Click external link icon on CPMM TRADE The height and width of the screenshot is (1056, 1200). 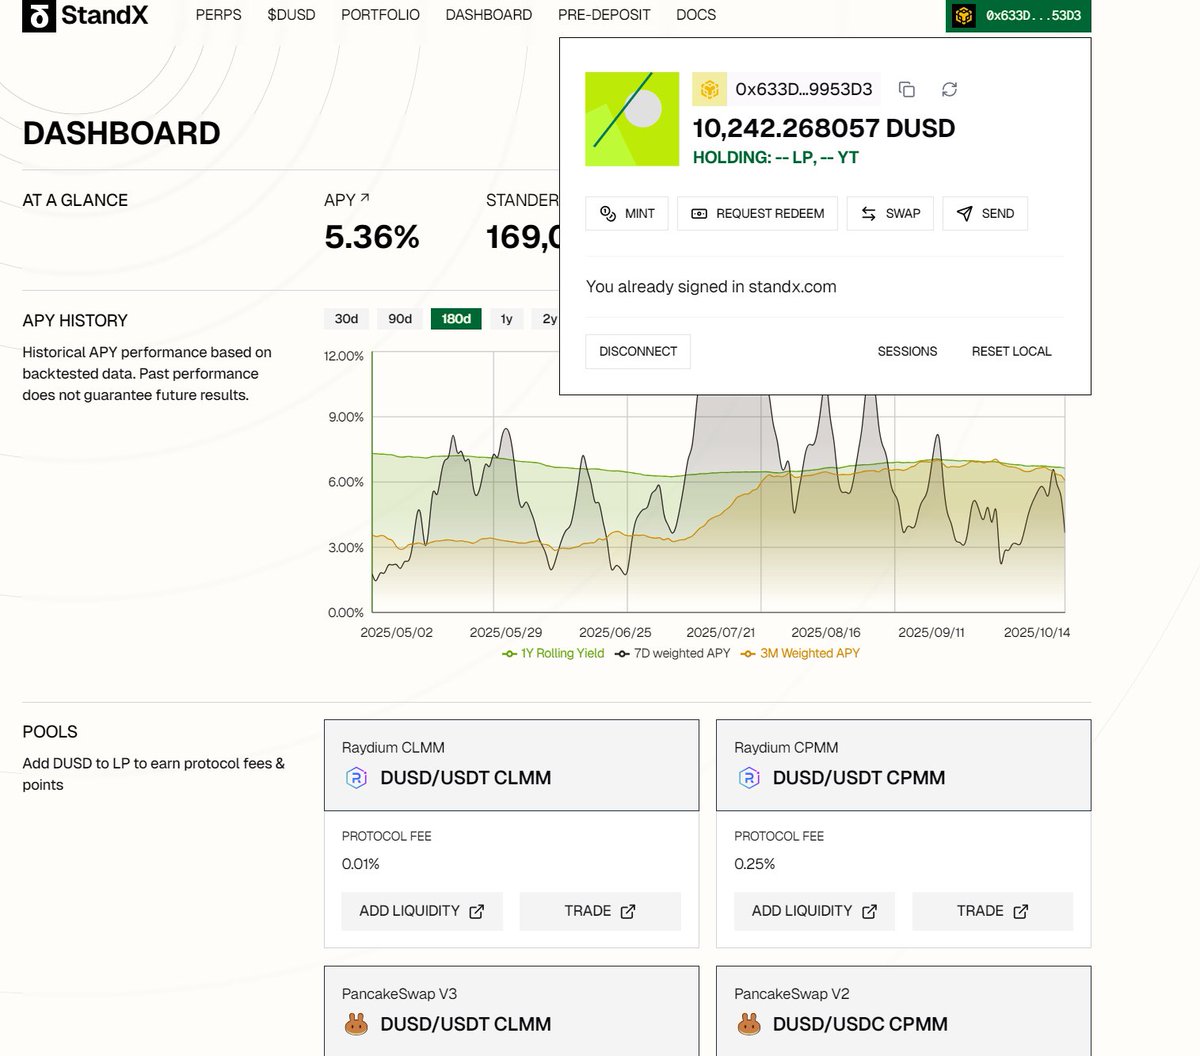(x=1021, y=911)
